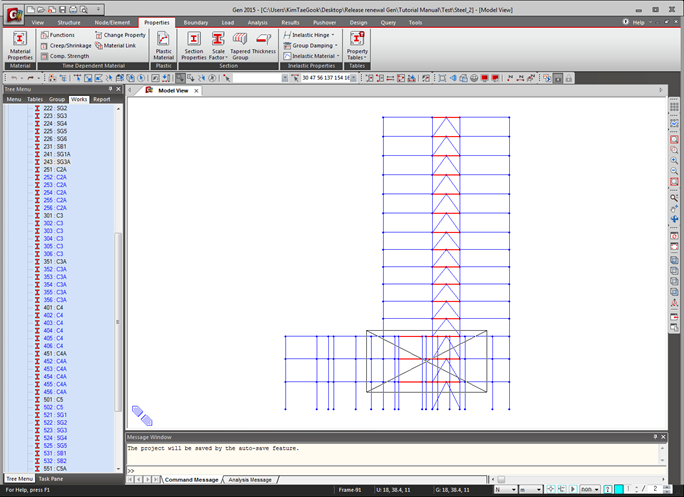Click the Change Property button
Viewport: 684px width, 497px height.
pyautogui.click(x=120, y=35)
